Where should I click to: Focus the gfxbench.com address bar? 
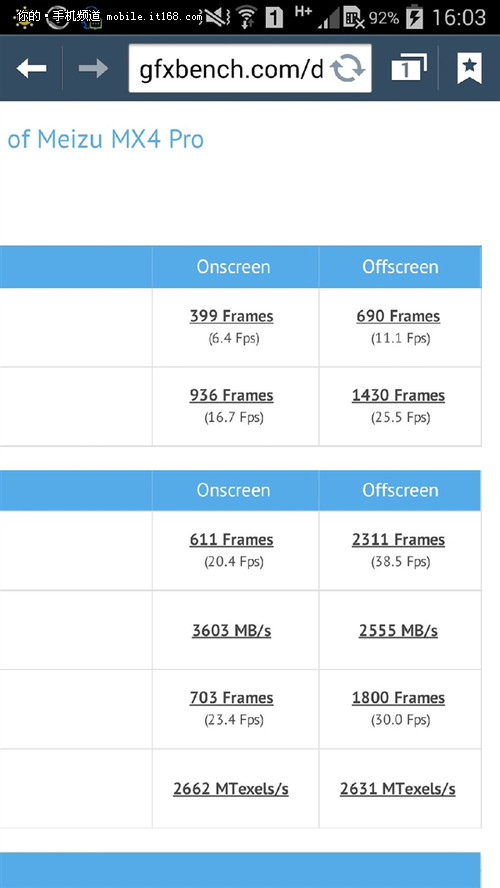[x=250, y=69]
